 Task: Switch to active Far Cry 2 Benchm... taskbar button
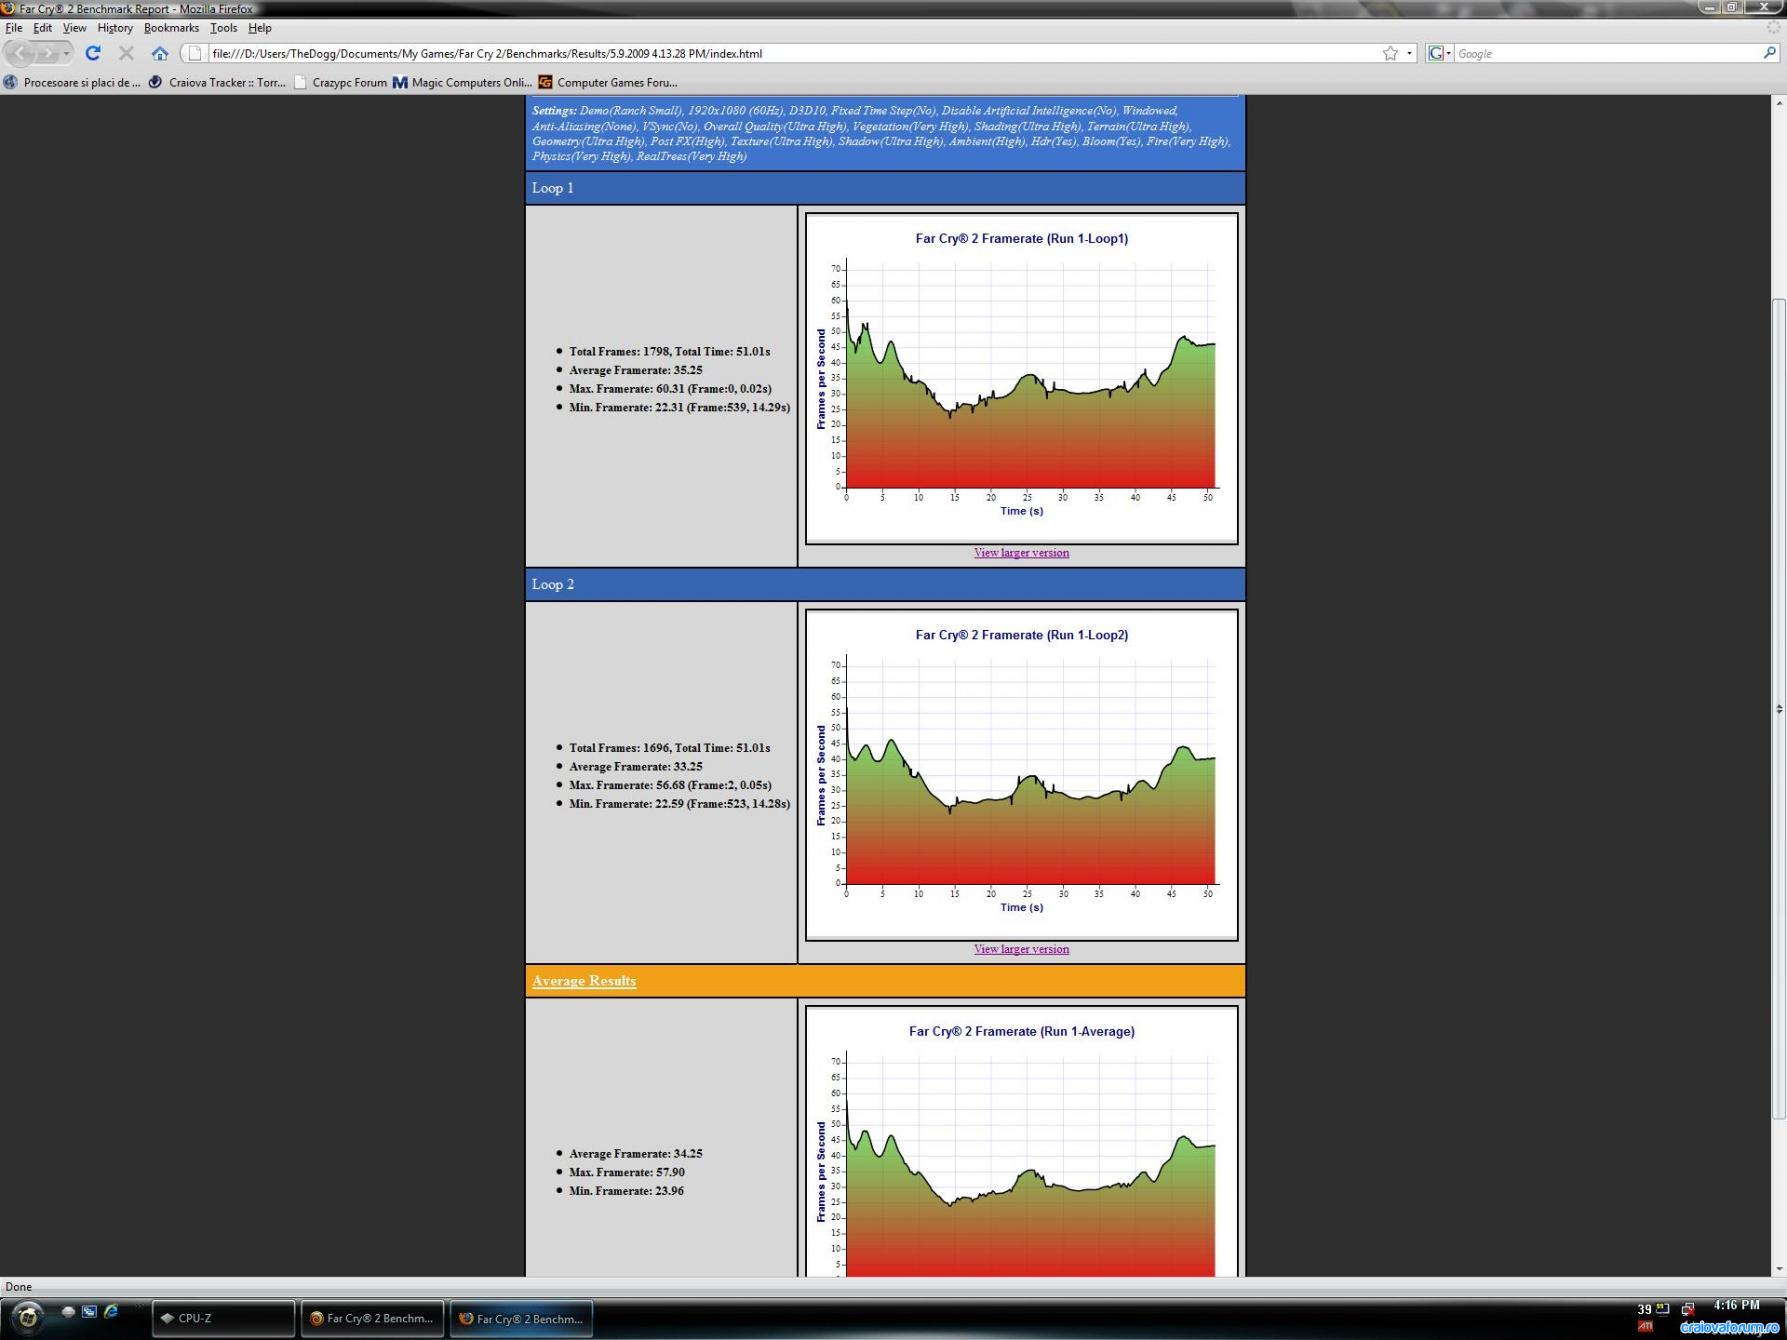[x=522, y=1318]
